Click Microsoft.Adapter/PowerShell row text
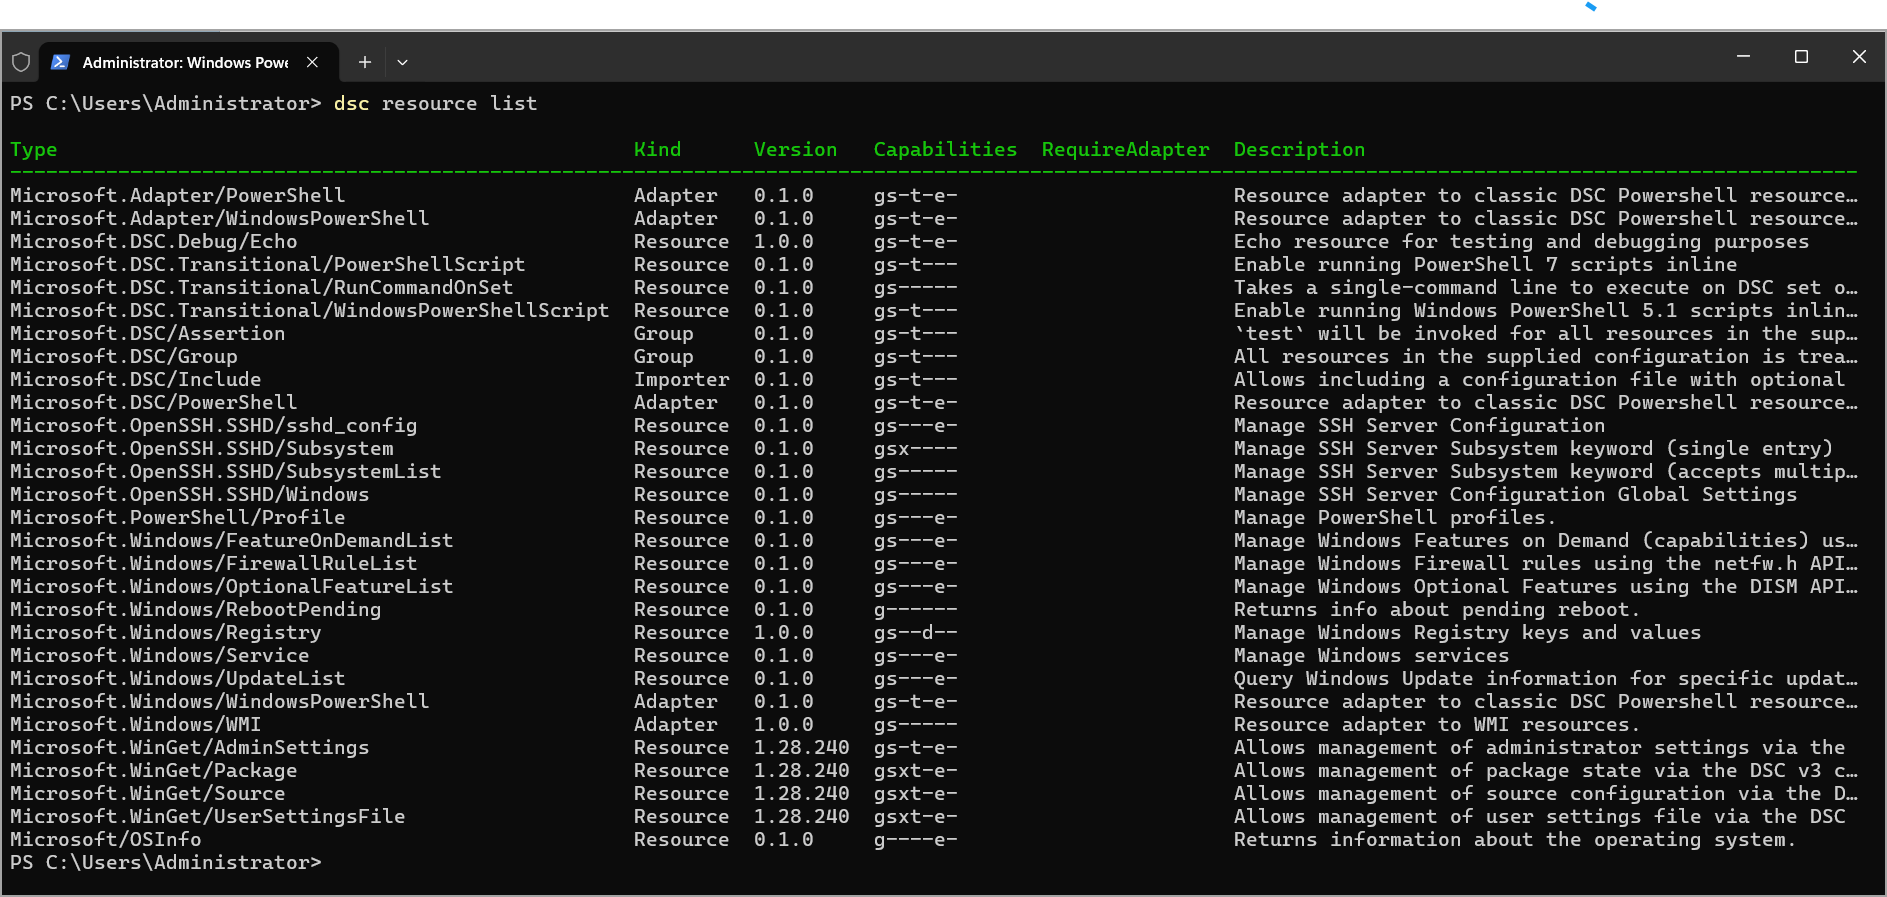 pyautogui.click(x=177, y=196)
